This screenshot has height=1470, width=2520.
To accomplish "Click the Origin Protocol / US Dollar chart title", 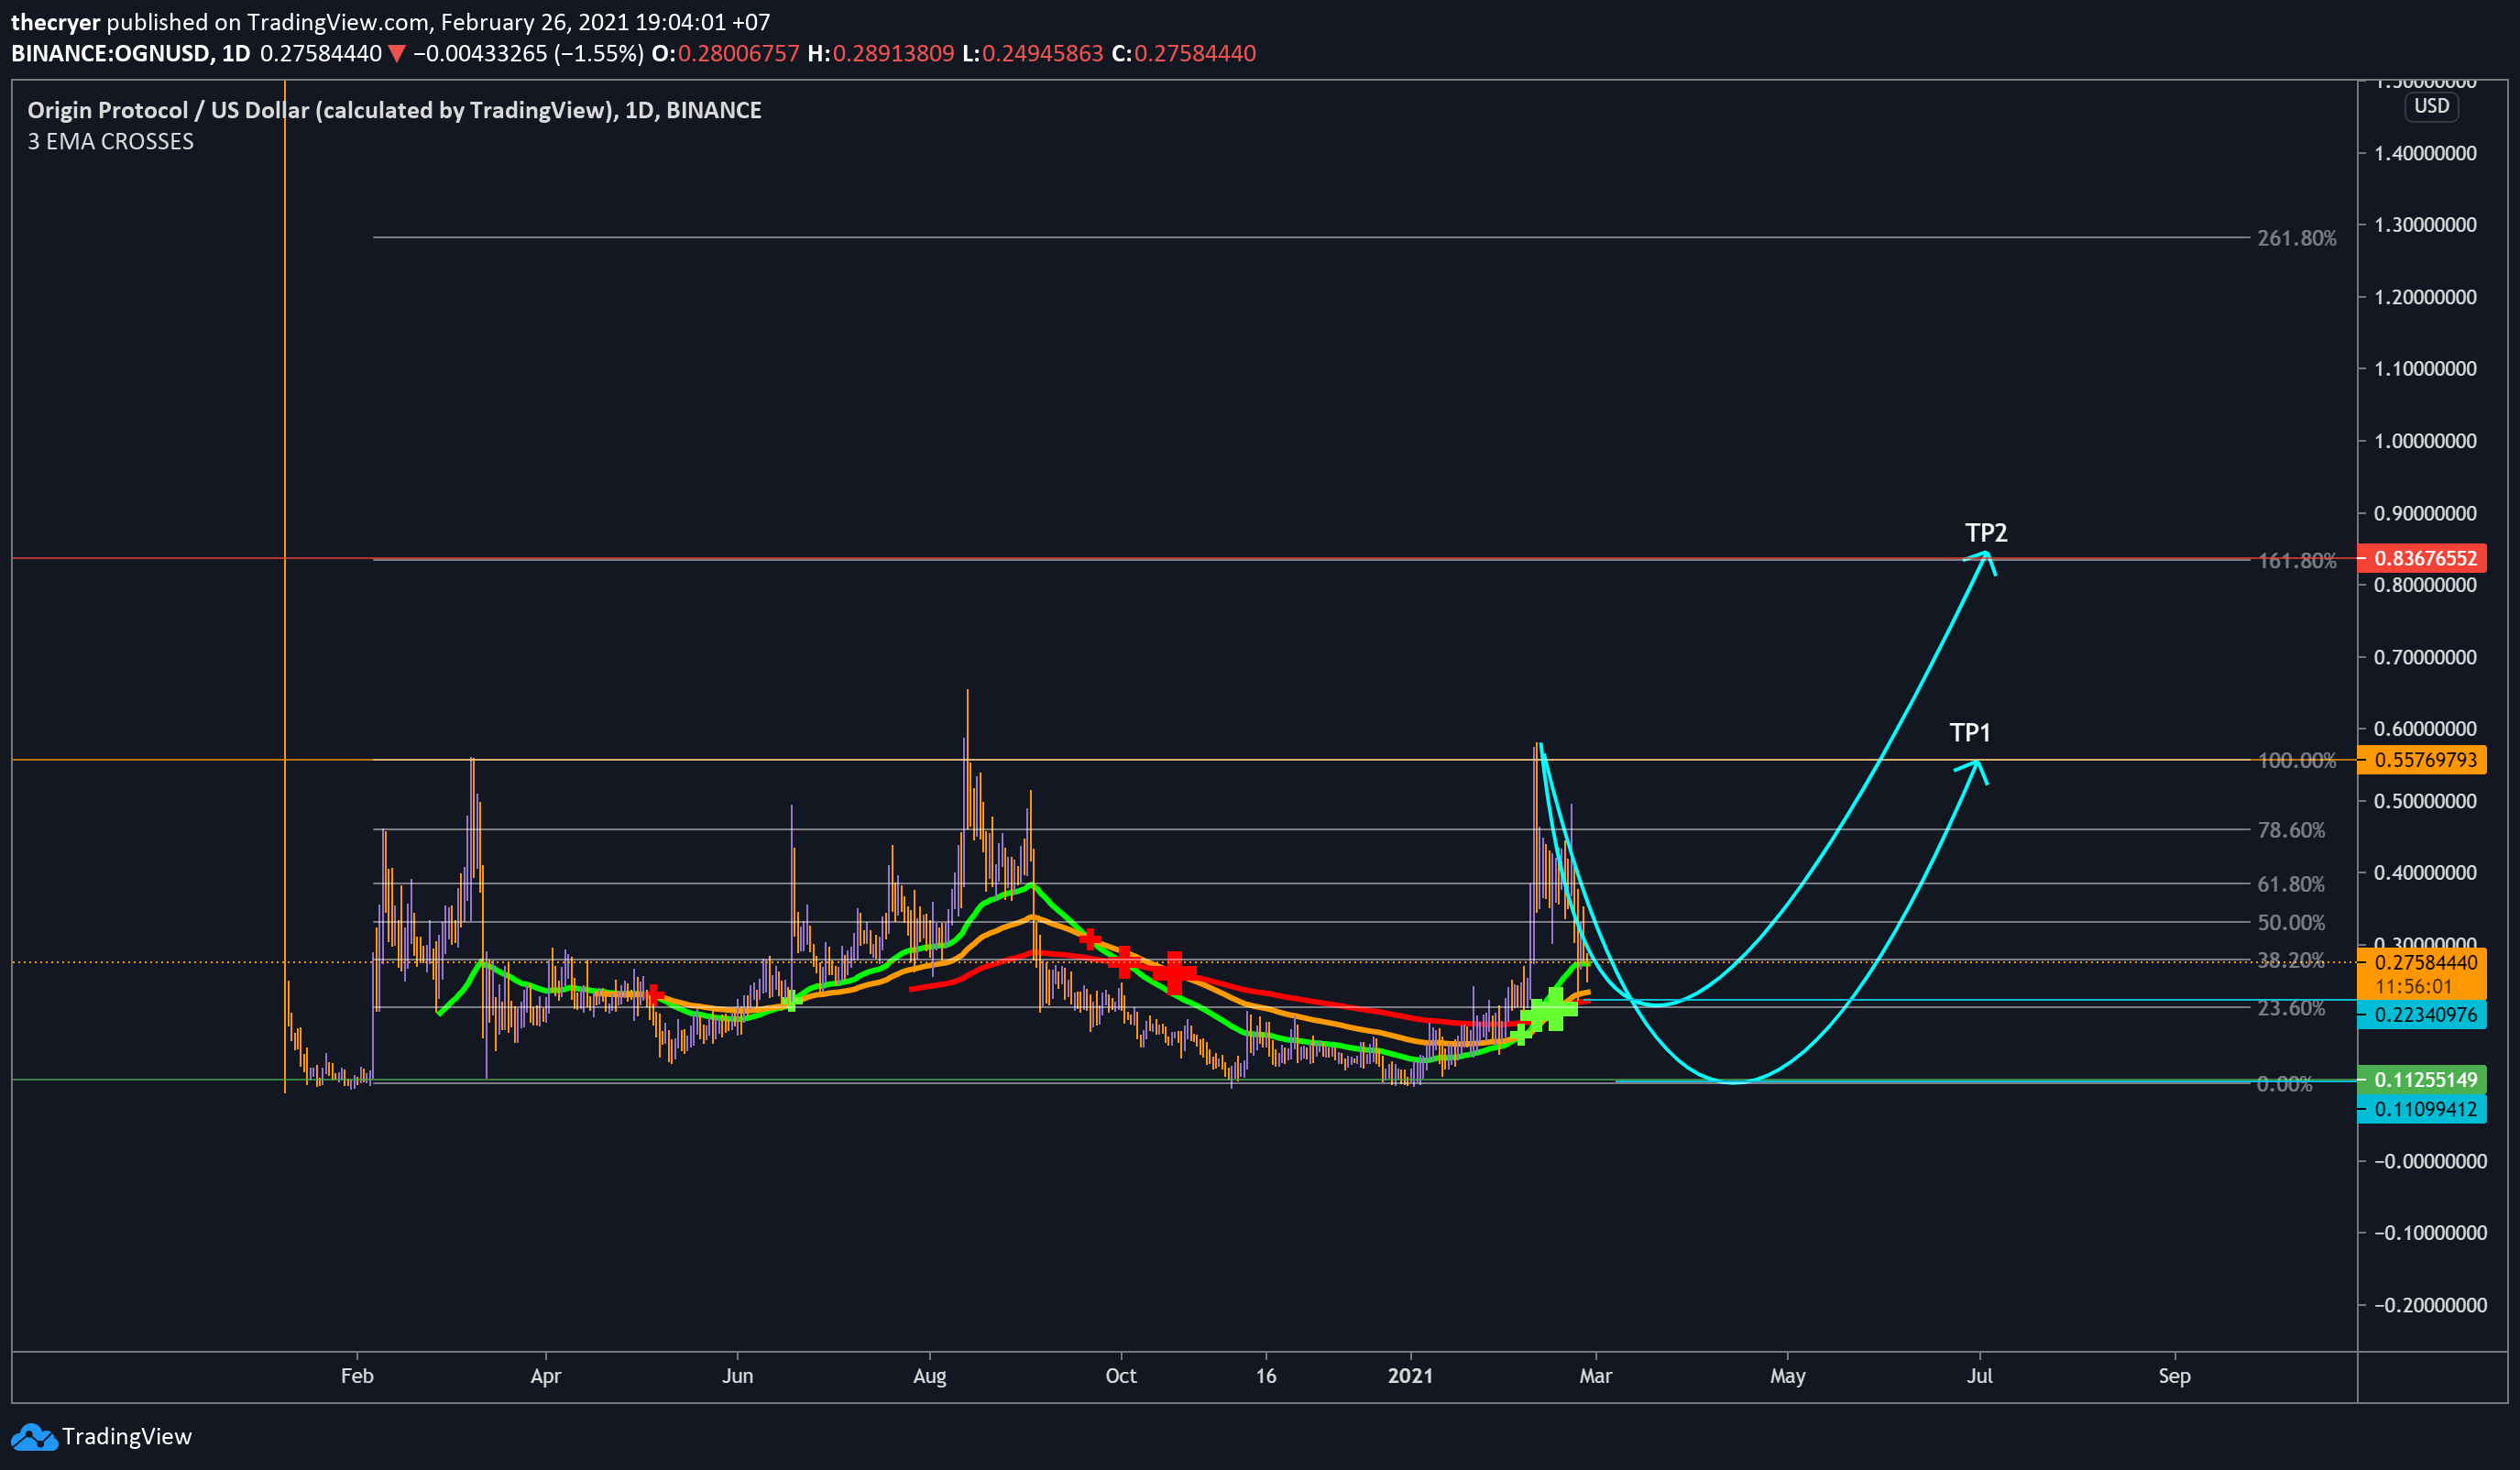I will pos(394,110).
